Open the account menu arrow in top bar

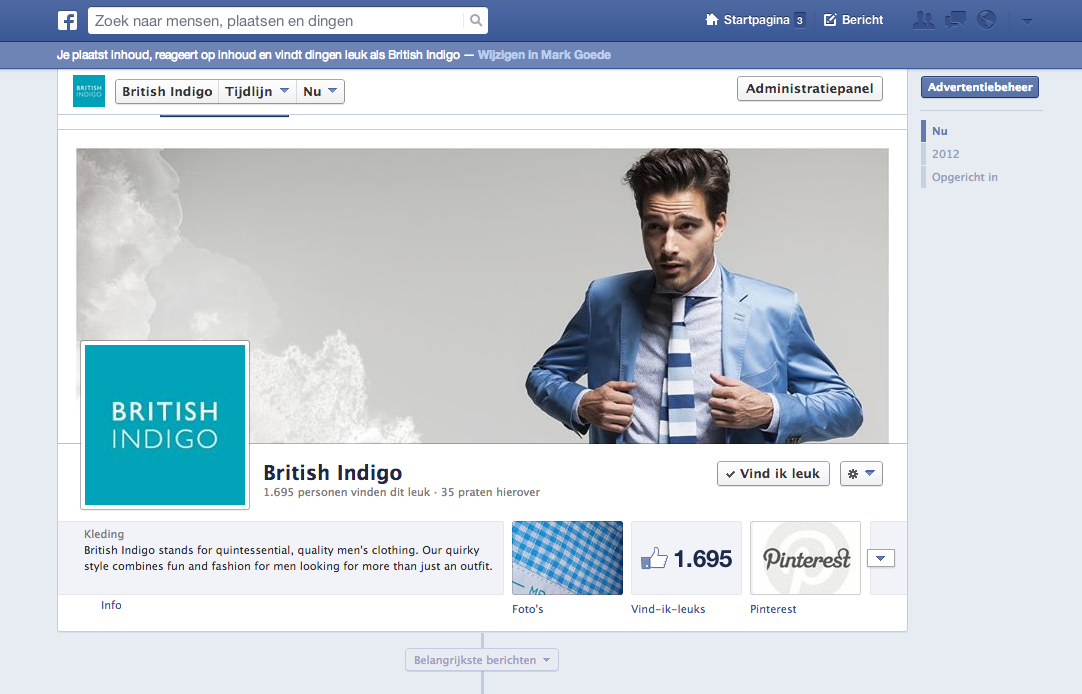coord(1027,21)
